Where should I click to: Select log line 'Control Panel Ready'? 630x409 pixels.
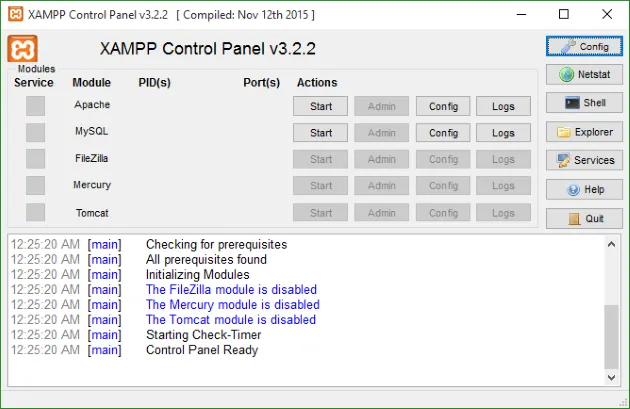(x=202, y=350)
